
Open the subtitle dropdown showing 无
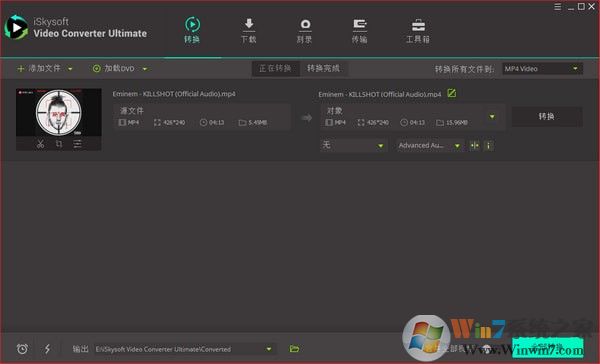353,145
